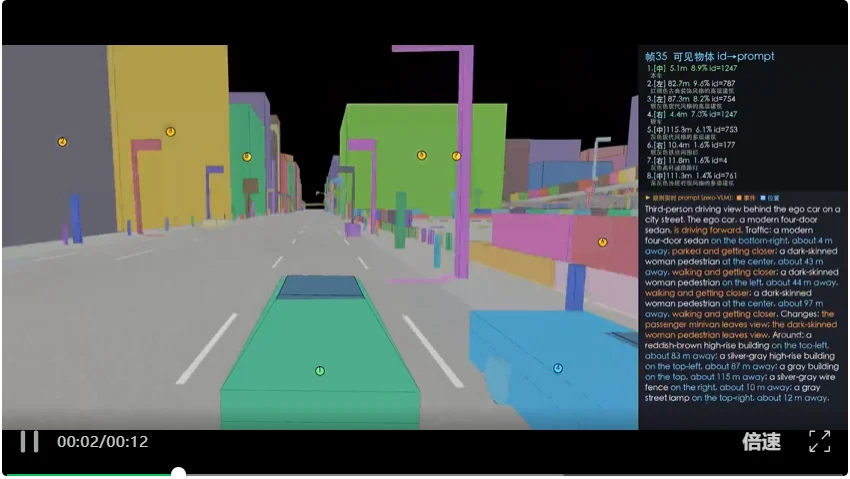
Task: Click the orange triangle before 'prompt (zero-VLM)'
Action: pos(647,198)
